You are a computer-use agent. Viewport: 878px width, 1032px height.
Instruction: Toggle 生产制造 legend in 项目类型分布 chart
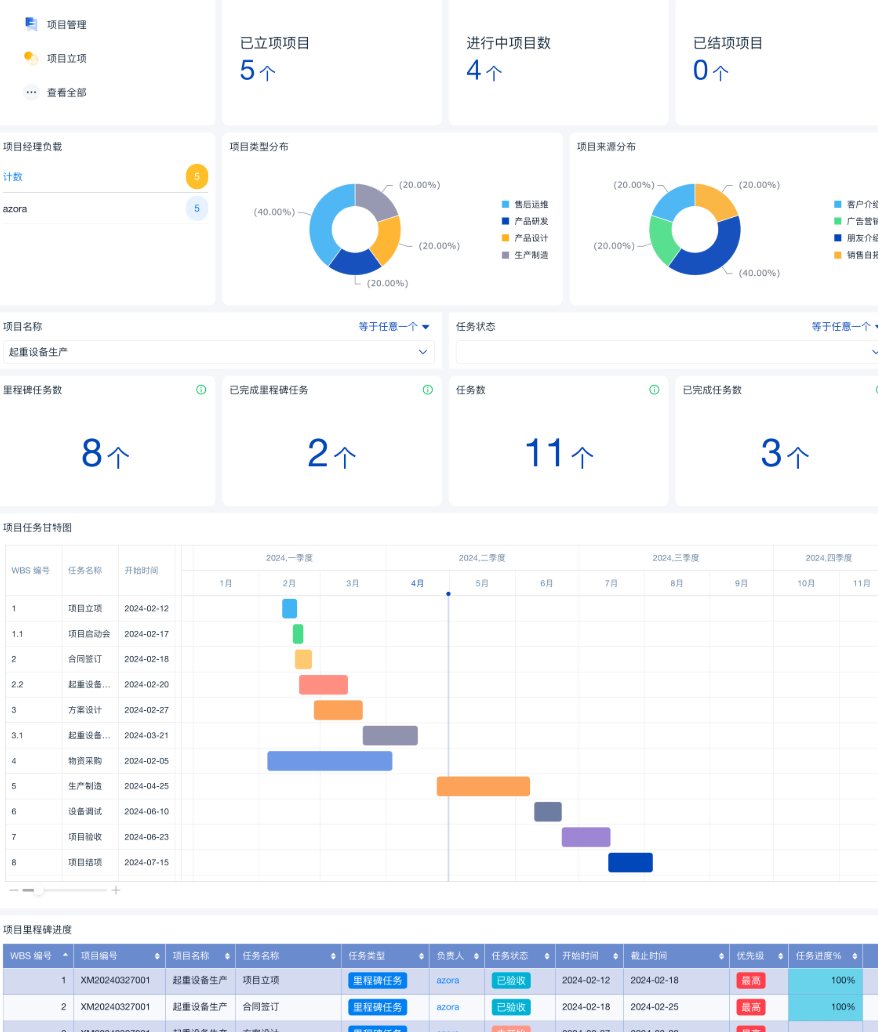pyautogui.click(x=525, y=255)
